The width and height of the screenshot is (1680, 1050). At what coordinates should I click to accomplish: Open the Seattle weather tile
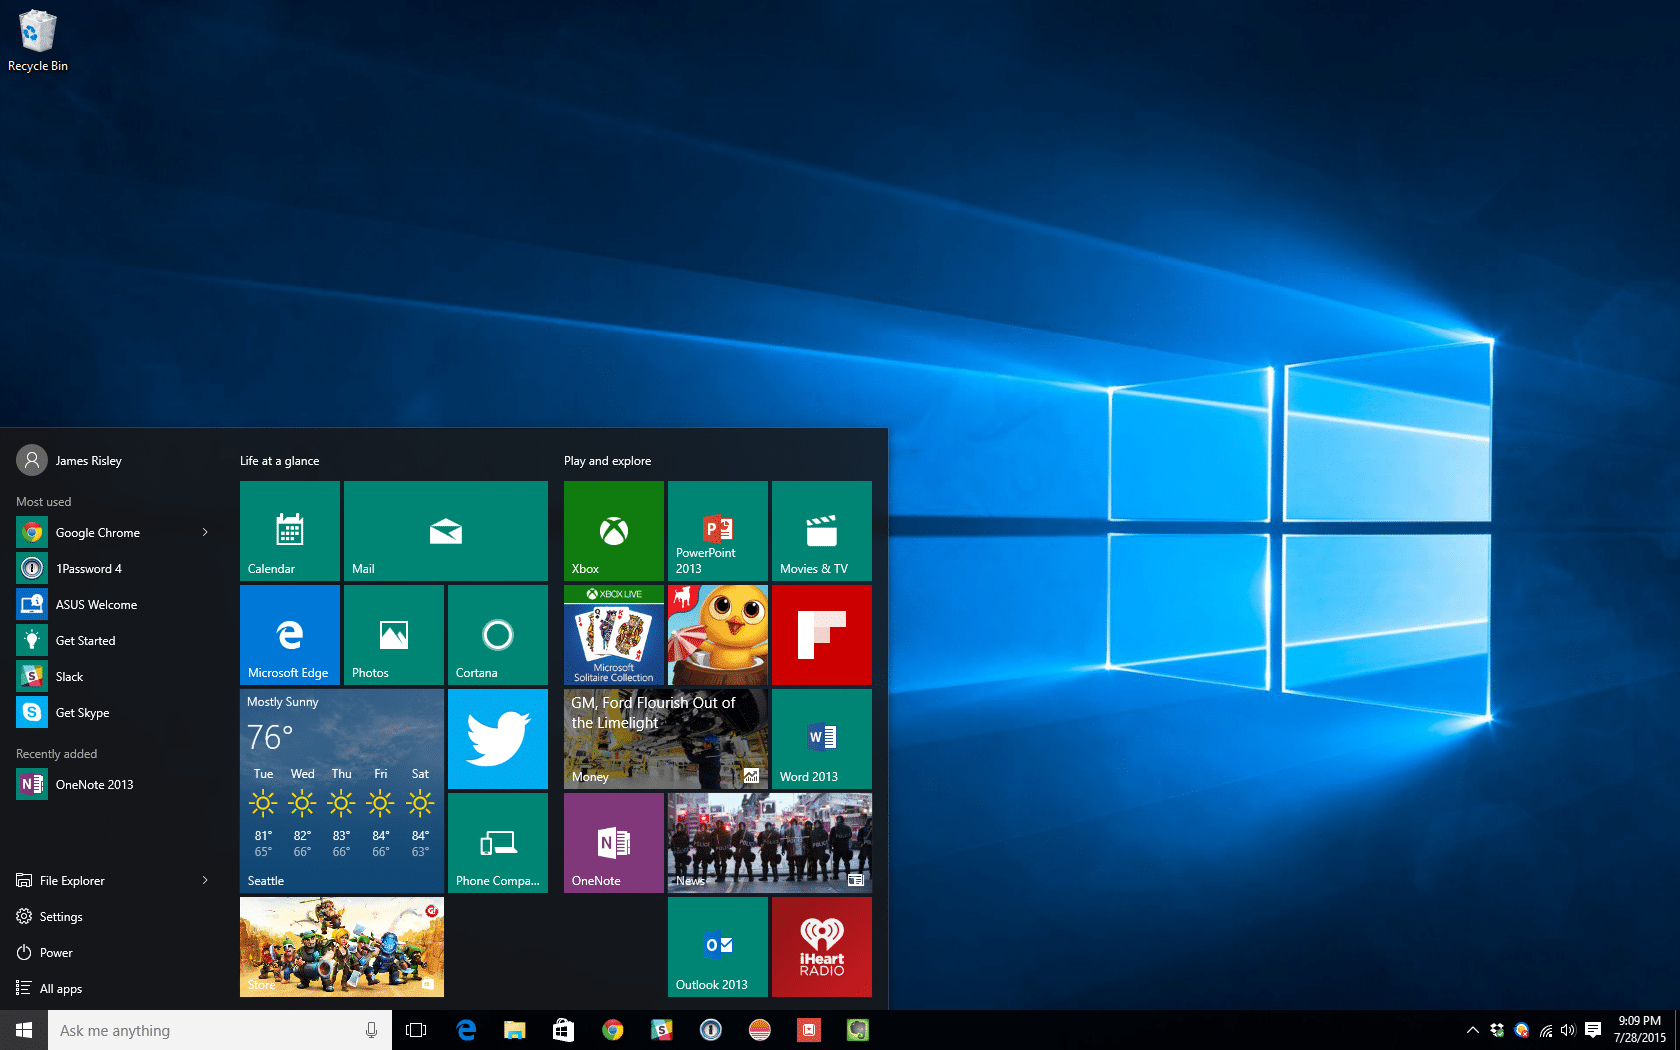341,791
